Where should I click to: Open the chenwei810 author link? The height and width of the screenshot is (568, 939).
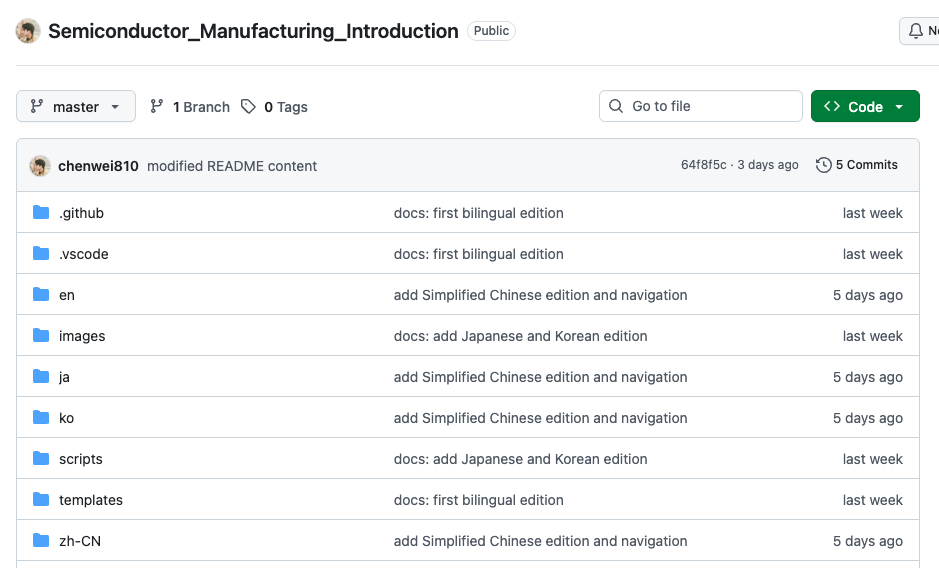[x=98, y=166]
